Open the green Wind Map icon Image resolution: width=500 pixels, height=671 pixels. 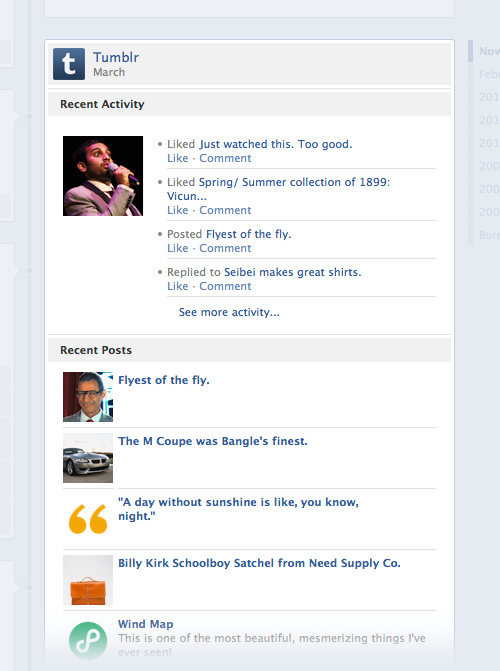tap(88, 641)
